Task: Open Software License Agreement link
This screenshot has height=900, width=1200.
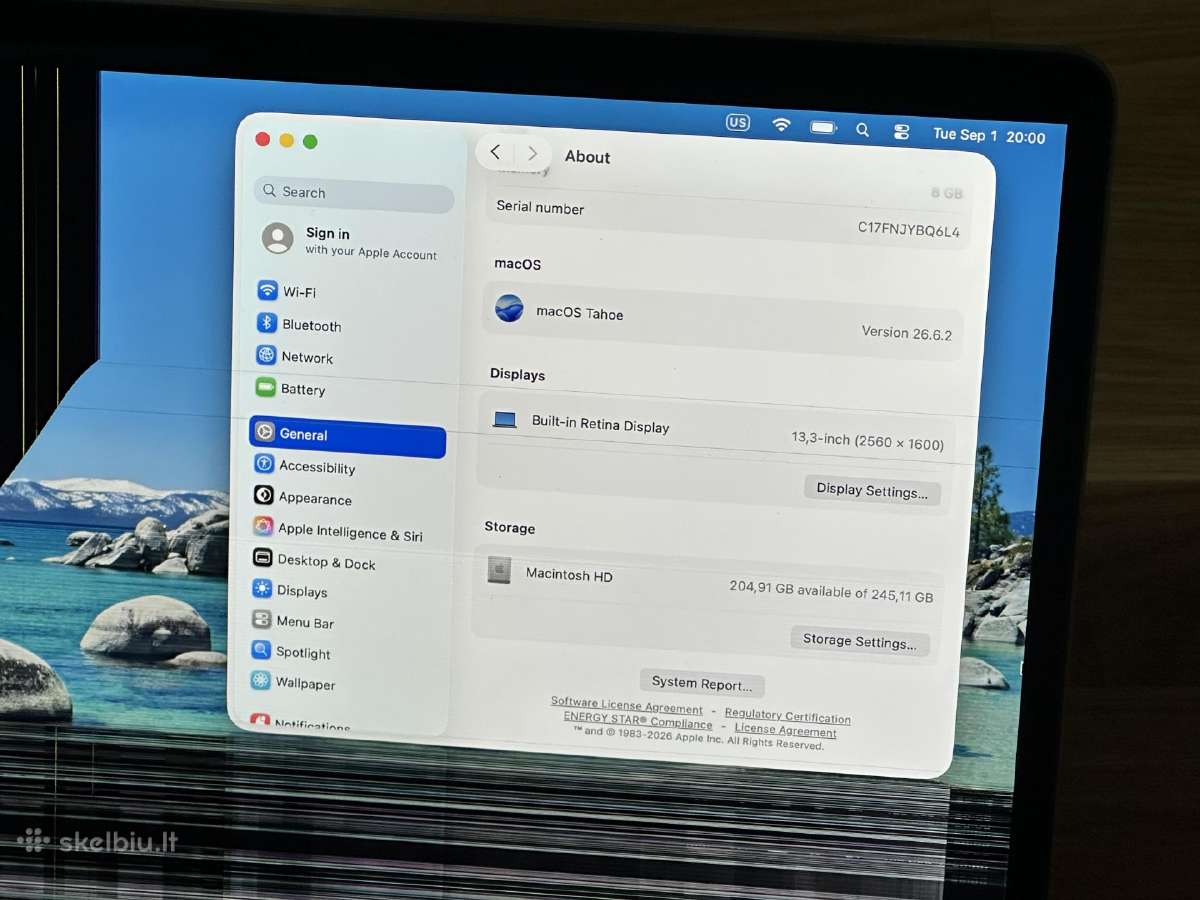Action: pyautogui.click(x=627, y=705)
